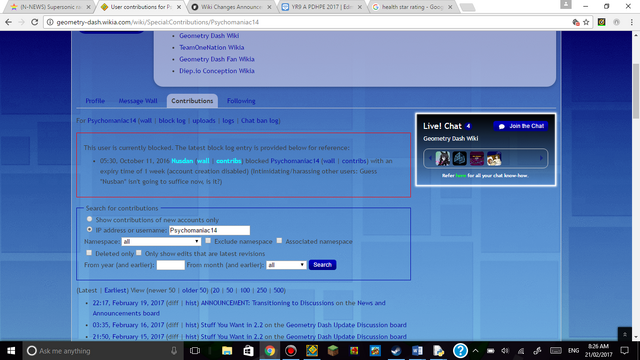Click the Search button for contributions
The image size is (640, 360).
[322, 264]
